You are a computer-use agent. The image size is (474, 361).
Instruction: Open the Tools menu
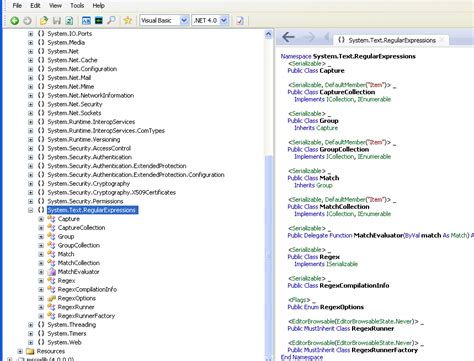pyautogui.click(x=77, y=6)
